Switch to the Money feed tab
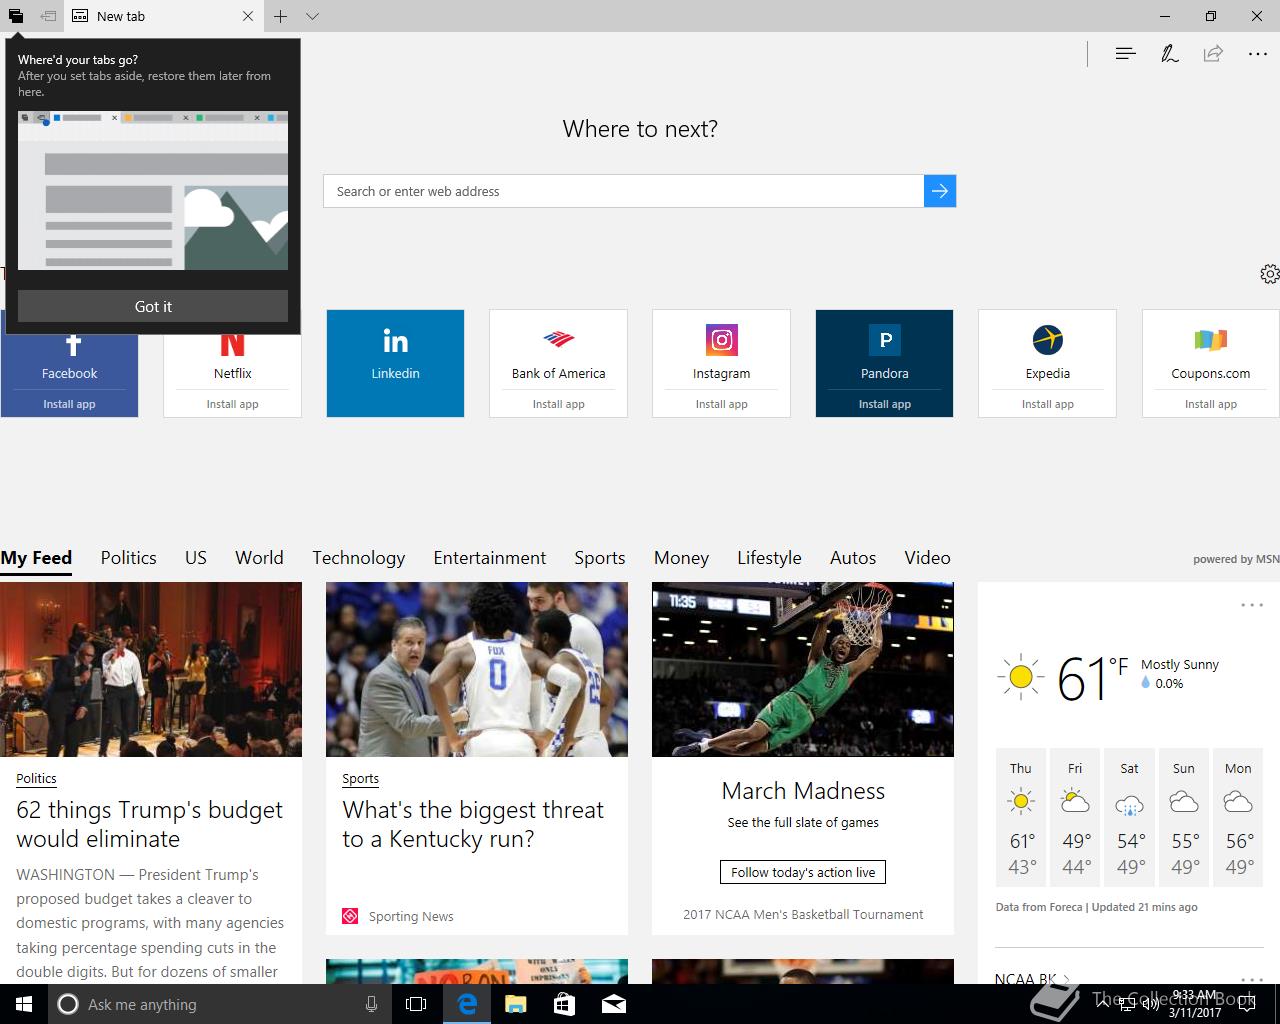Image resolution: width=1280 pixels, height=1024 pixels. point(681,558)
